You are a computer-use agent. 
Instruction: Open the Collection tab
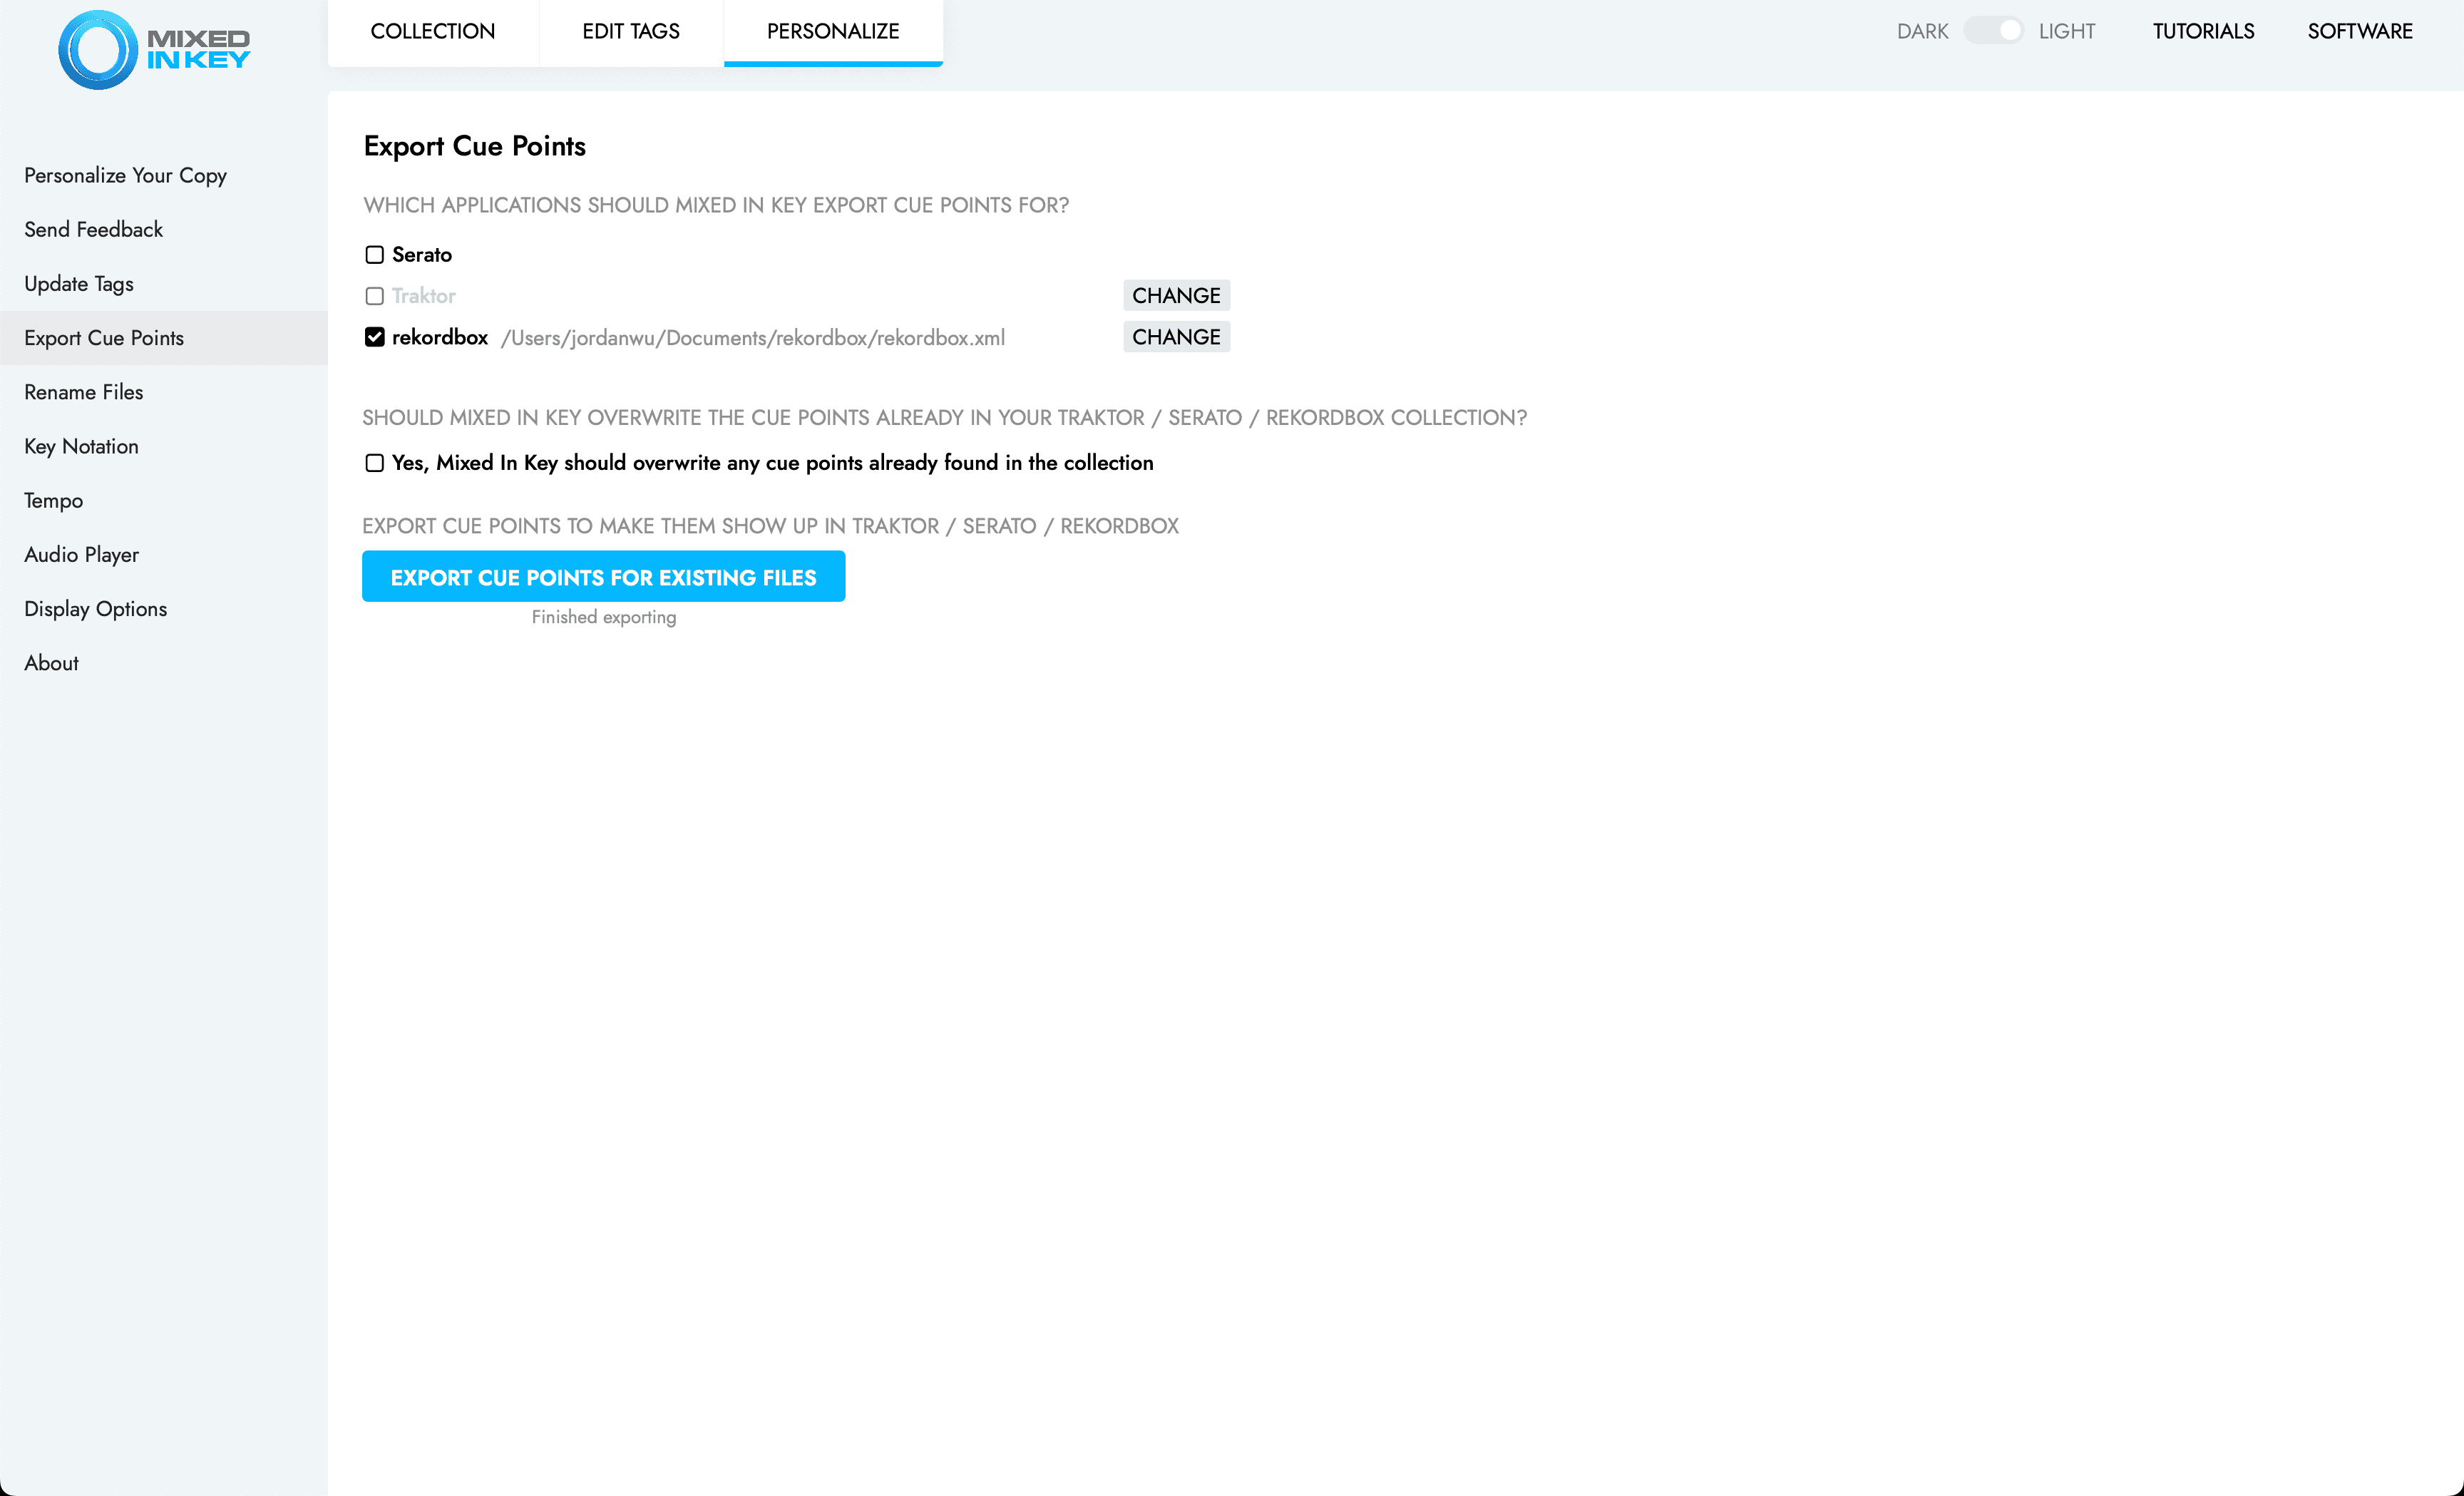pos(433,32)
